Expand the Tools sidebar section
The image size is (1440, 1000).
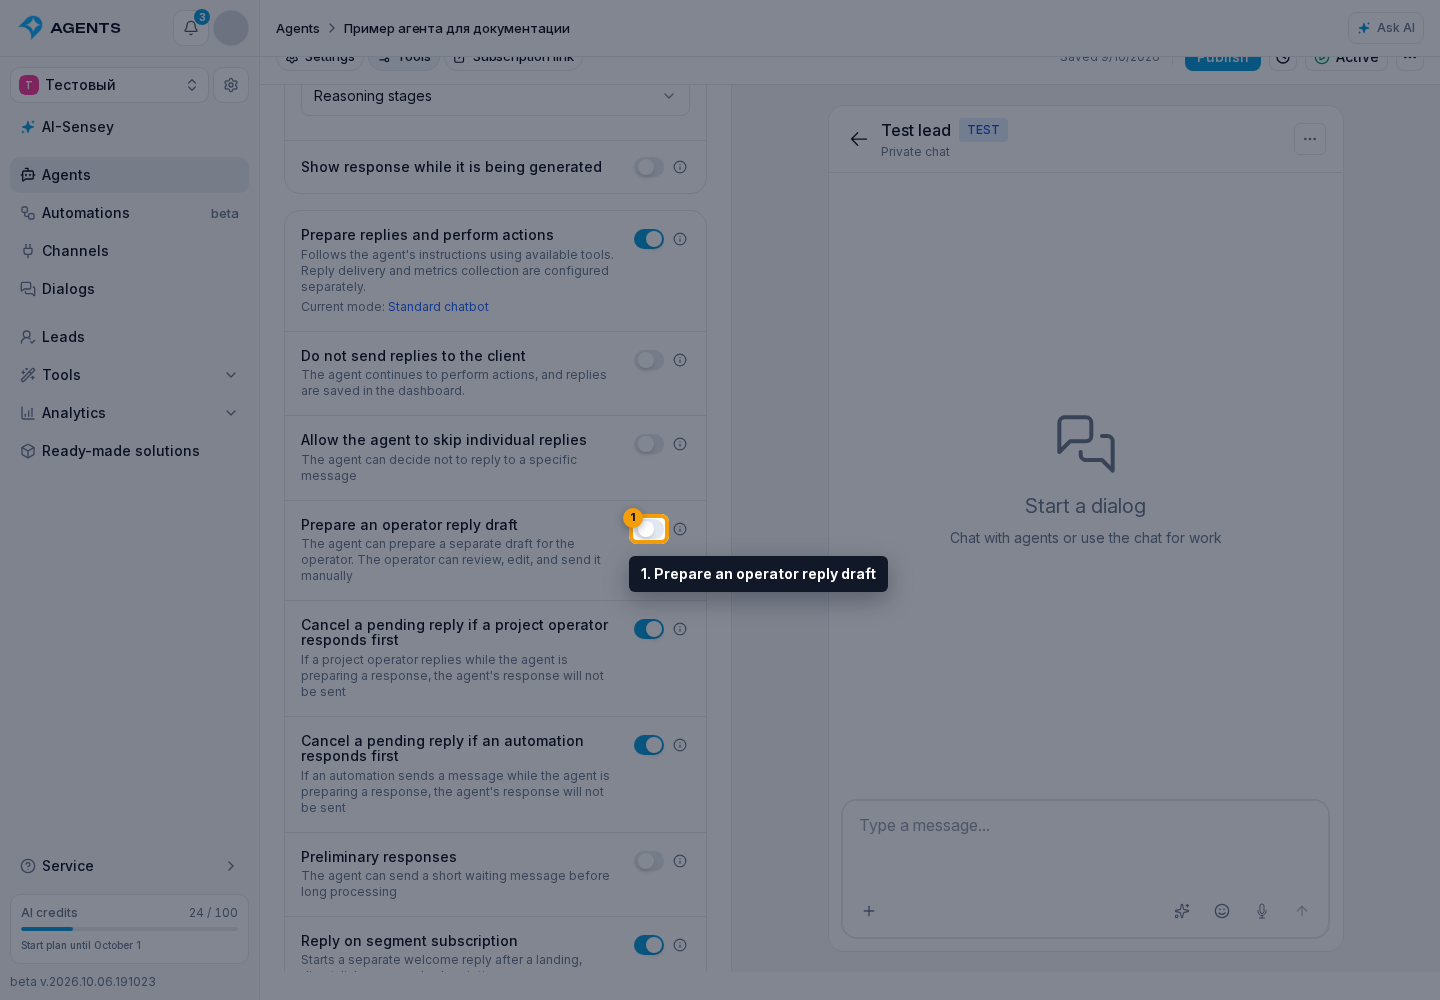[x=130, y=375]
